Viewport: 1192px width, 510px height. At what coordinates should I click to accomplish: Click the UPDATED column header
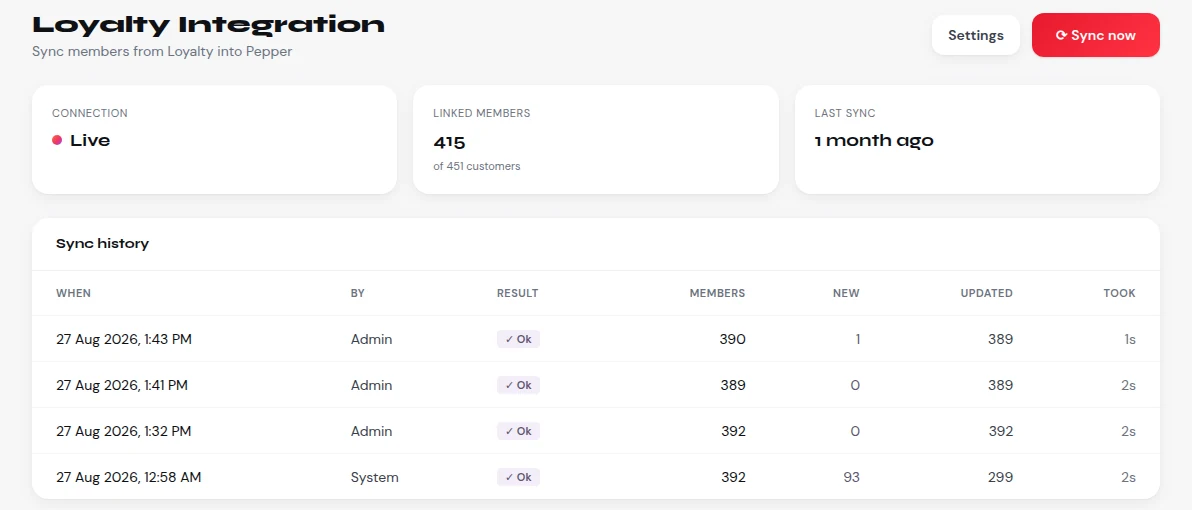[987, 293]
